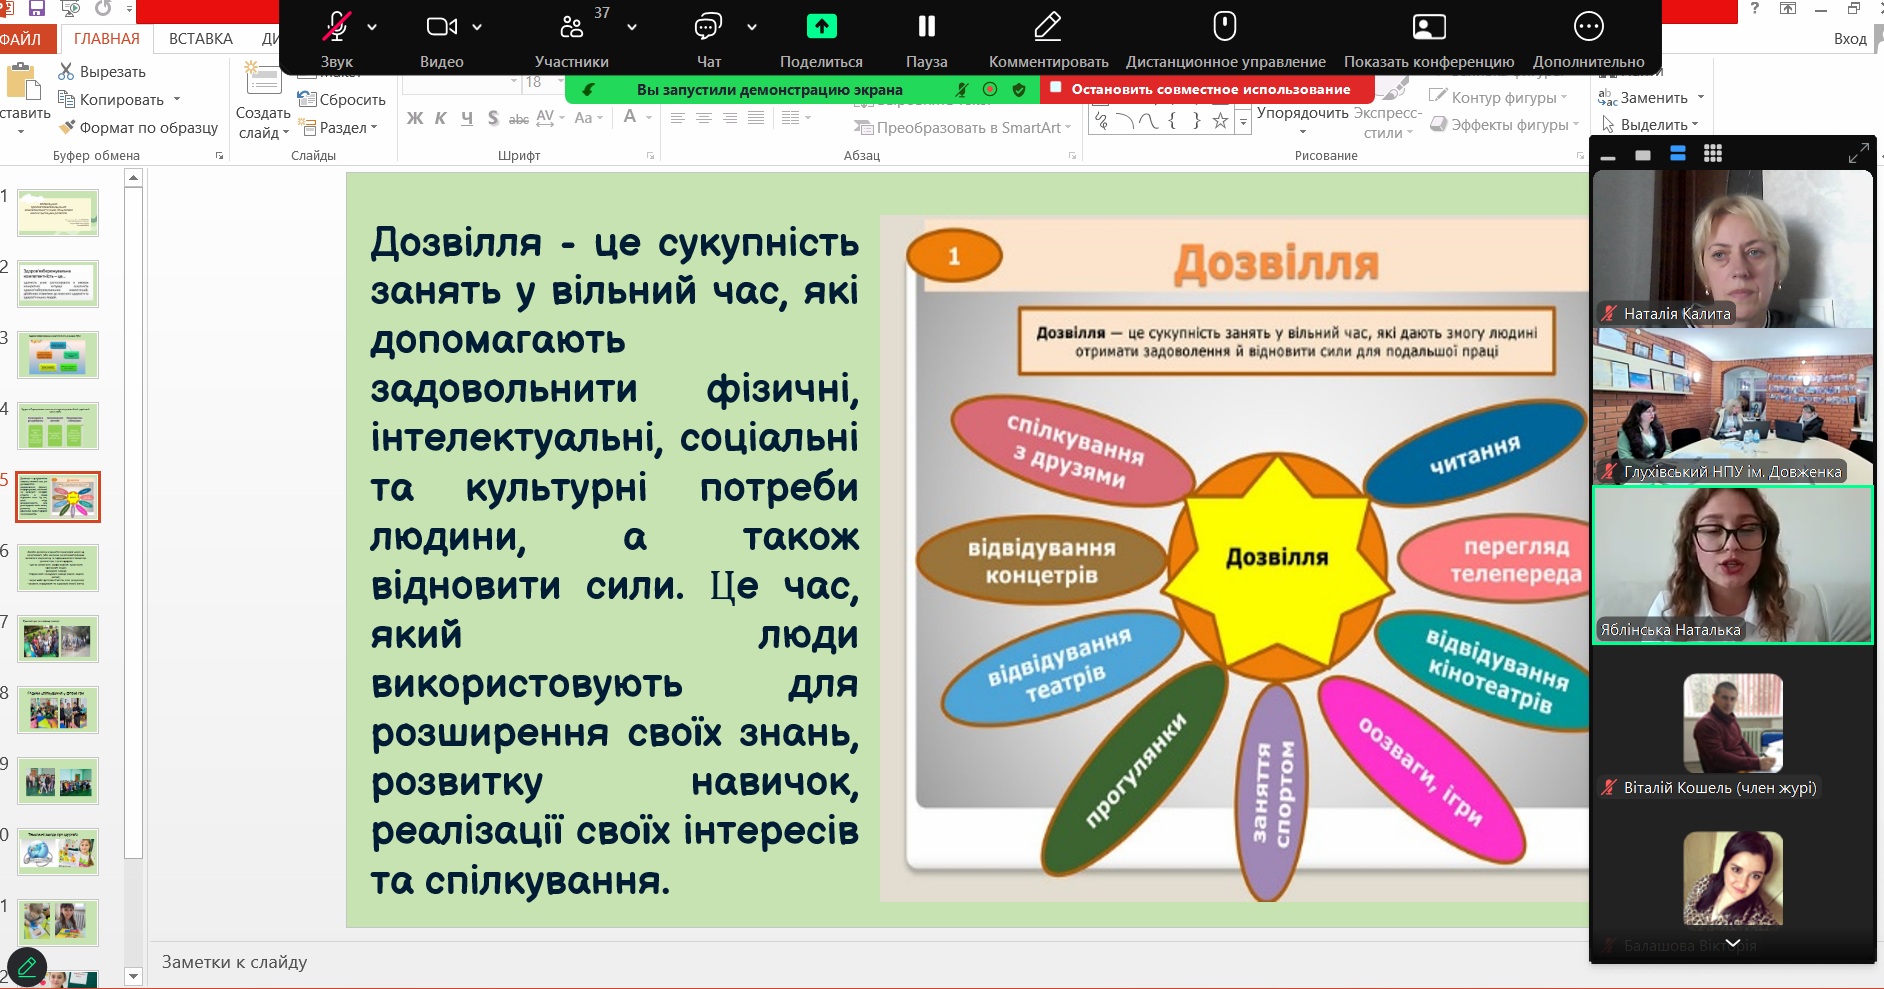
Task: Click the green Поделиться share icon
Action: [821, 27]
